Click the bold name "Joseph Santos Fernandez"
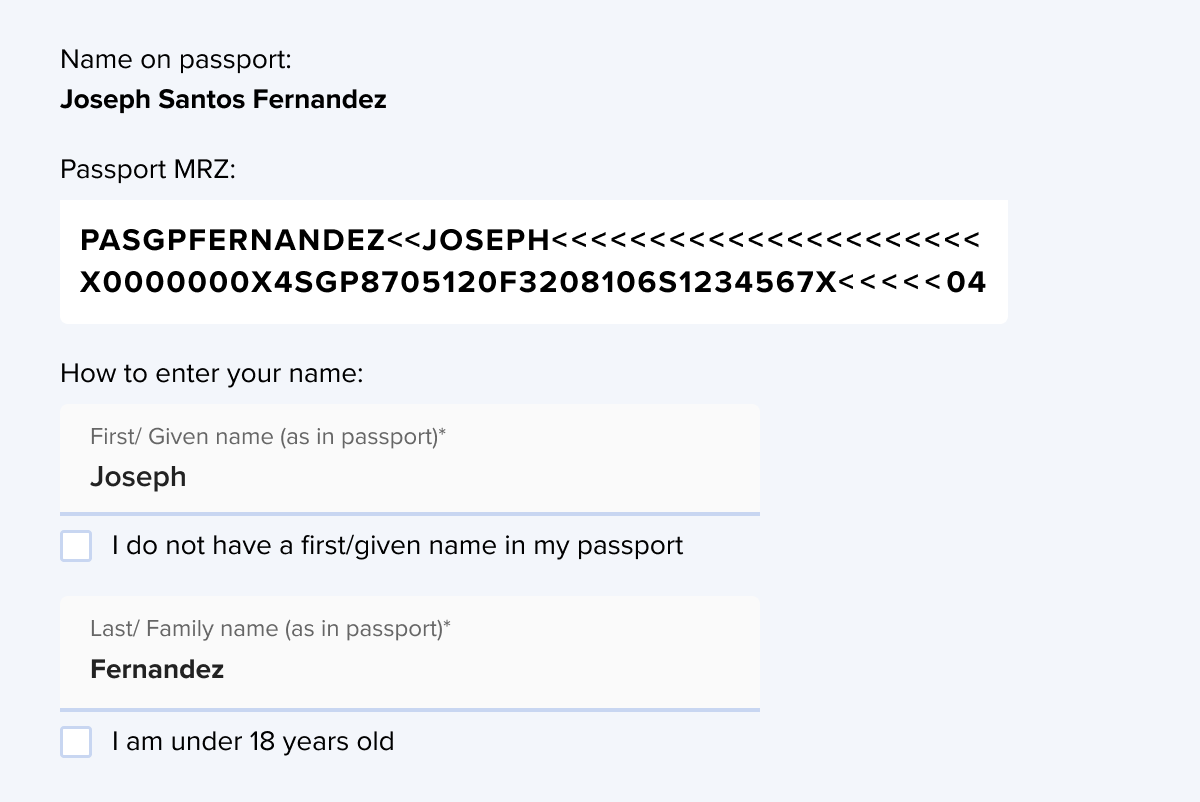The height and width of the screenshot is (802, 1200). click(223, 100)
